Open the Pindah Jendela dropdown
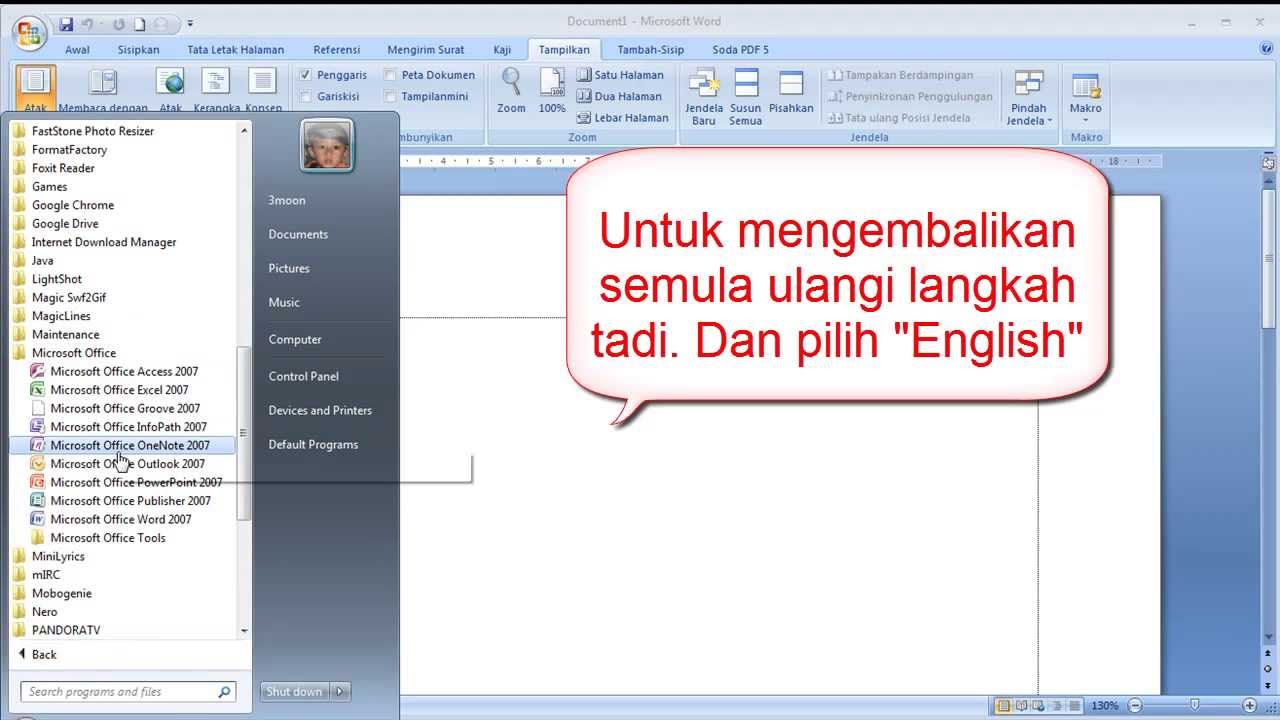Viewport: 1280px width, 720px height. [1029, 97]
